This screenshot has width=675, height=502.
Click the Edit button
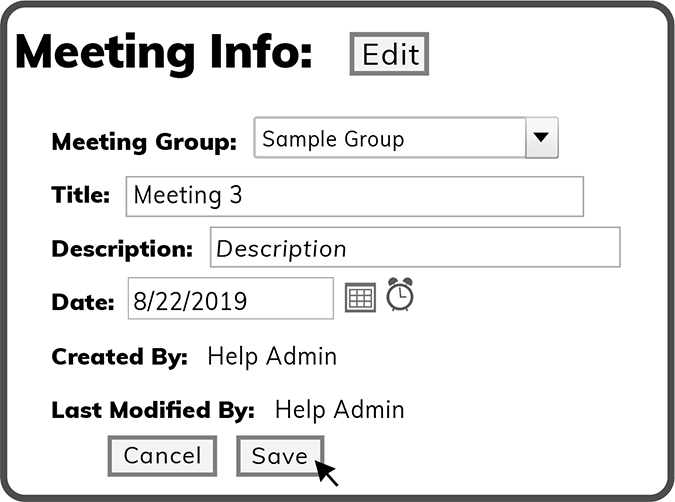[x=389, y=54]
